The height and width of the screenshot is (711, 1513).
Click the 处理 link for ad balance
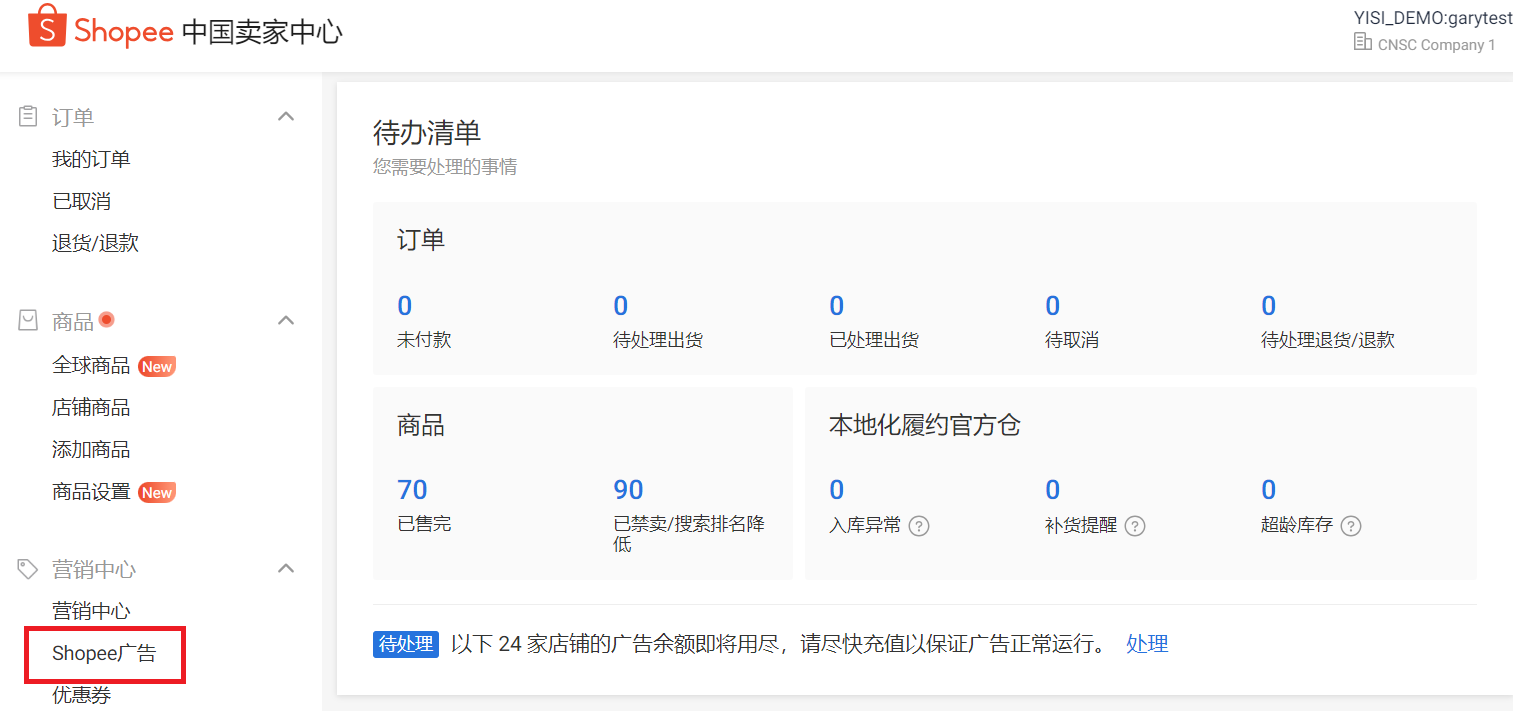1147,644
